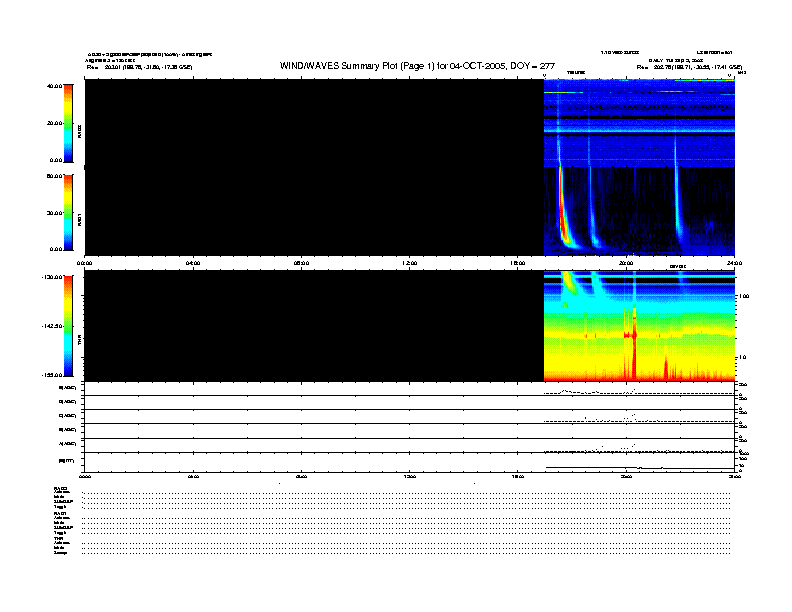
Task: Click the 04:00 tick label under the RAD1 spectrogram
Action: click(193, 263)
